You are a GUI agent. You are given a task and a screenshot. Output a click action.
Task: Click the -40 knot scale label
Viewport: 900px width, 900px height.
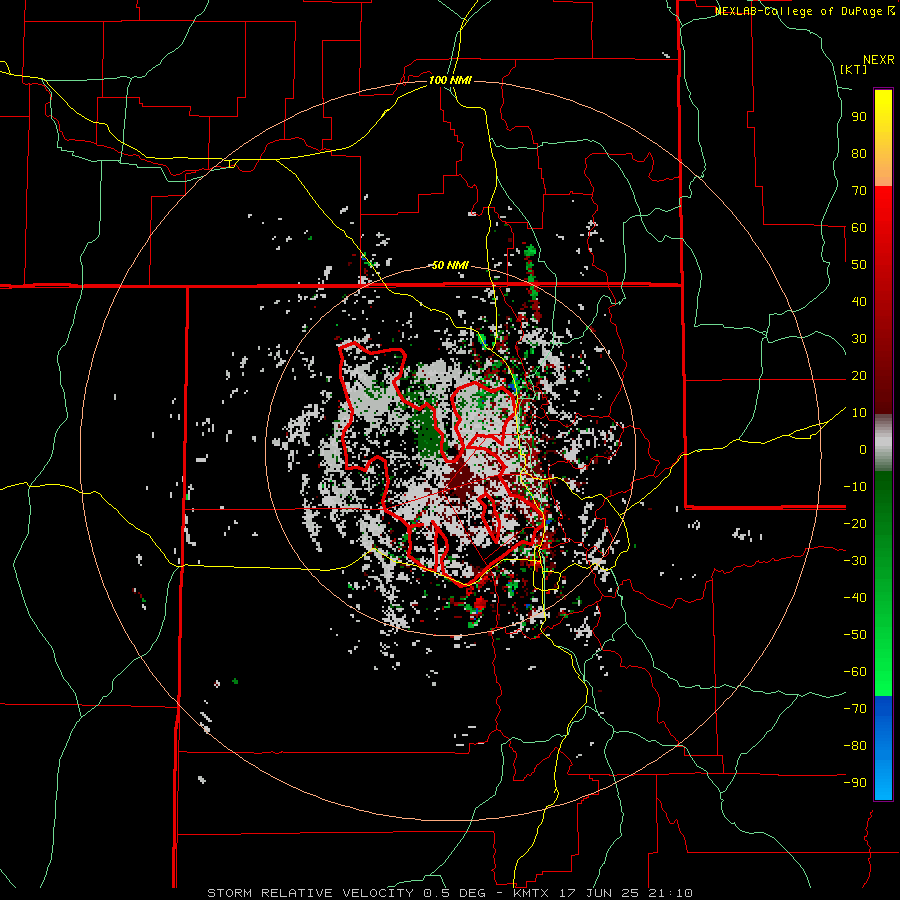855,598
